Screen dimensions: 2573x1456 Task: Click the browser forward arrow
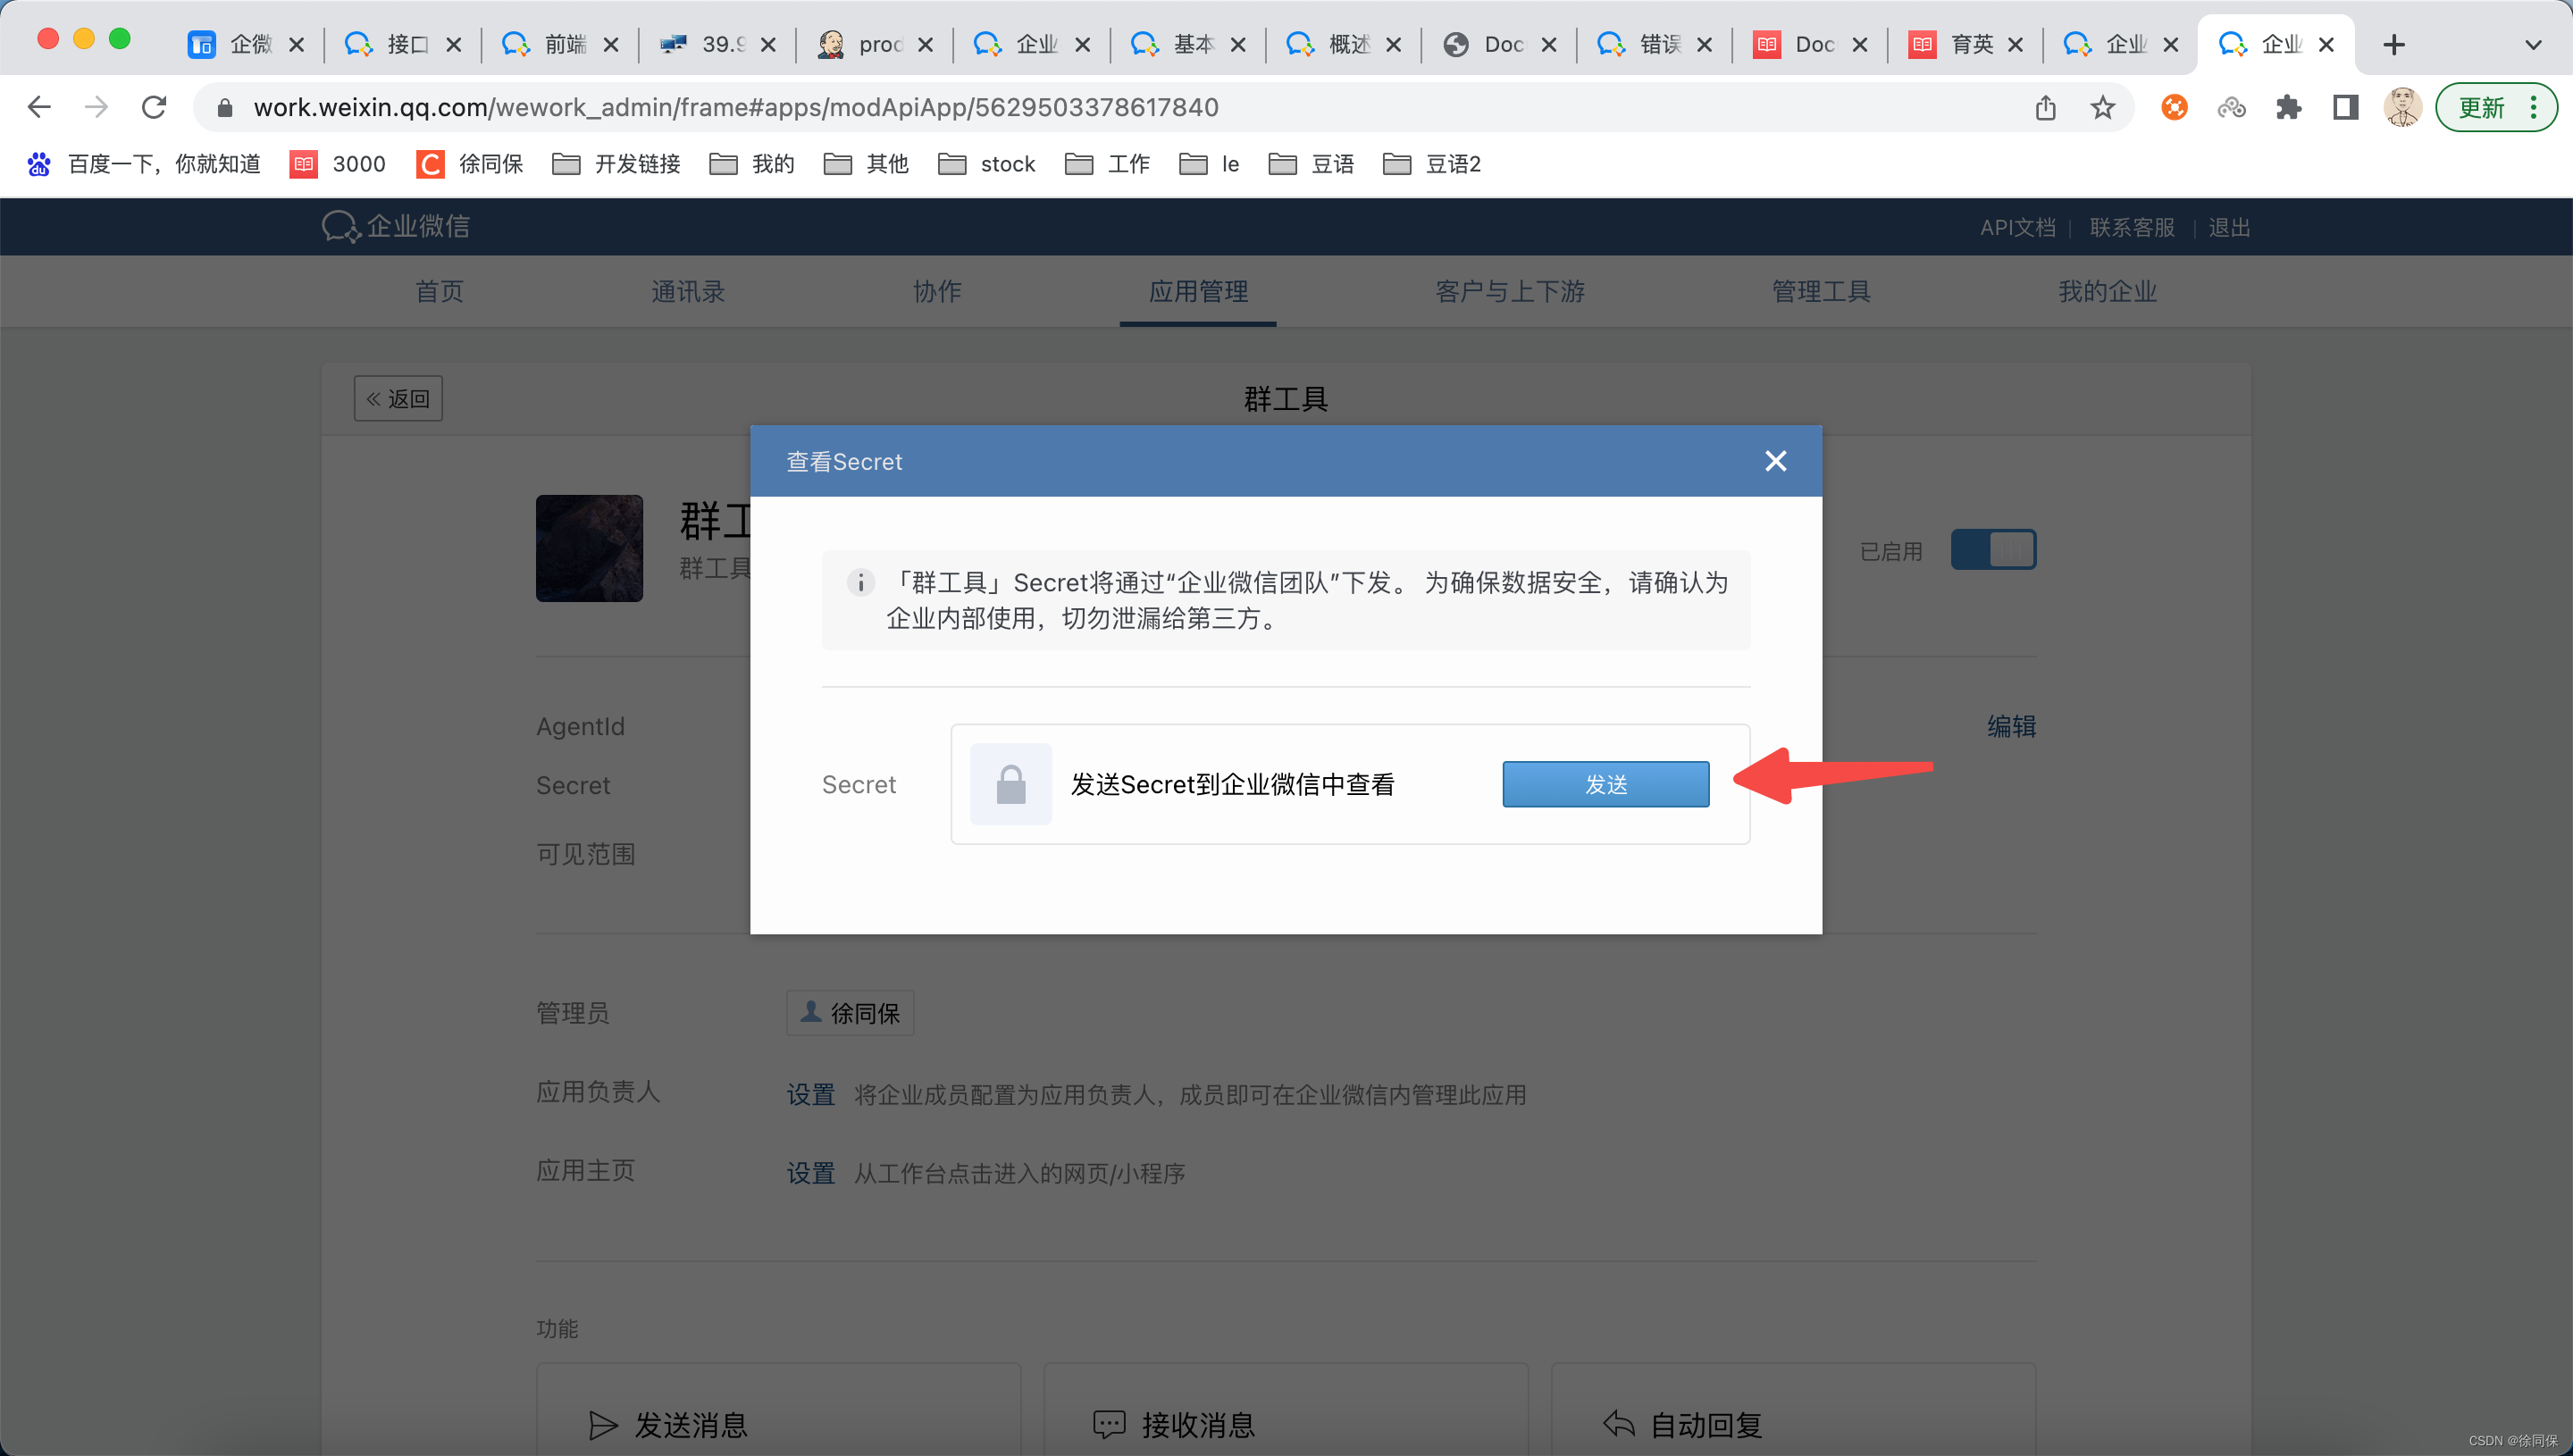coord(96,107)
